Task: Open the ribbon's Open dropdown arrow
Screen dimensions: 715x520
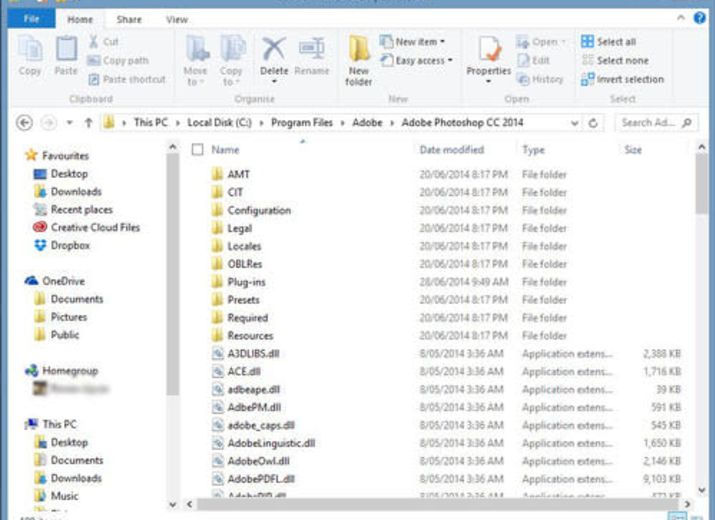Action: click(x=564, y=42)
